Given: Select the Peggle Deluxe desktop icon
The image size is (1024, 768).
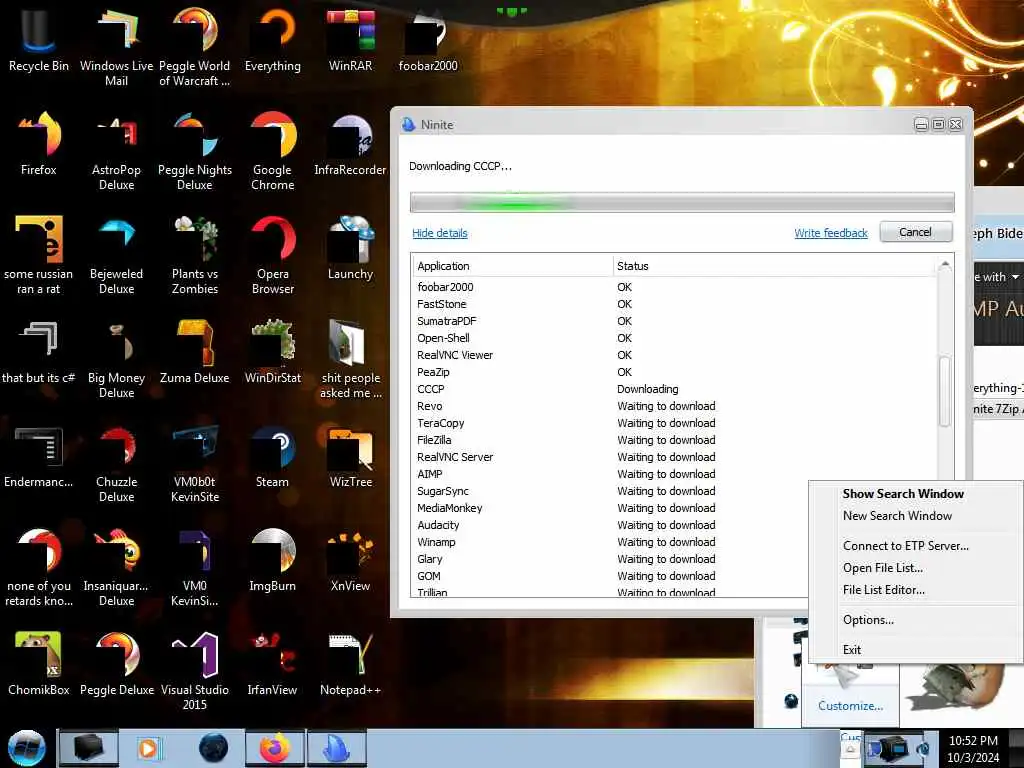Looking at the screenshot, I should coord(116,664).
